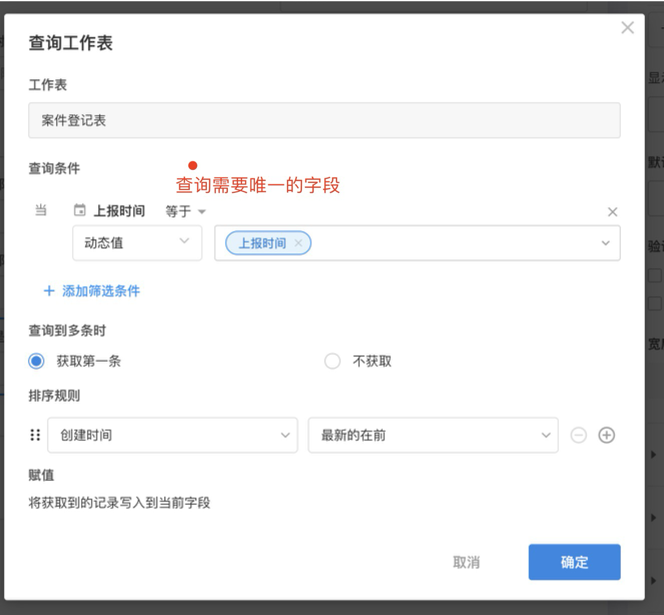
Task: Click the 上报时间 chip label text
Action: click(263, 243)
